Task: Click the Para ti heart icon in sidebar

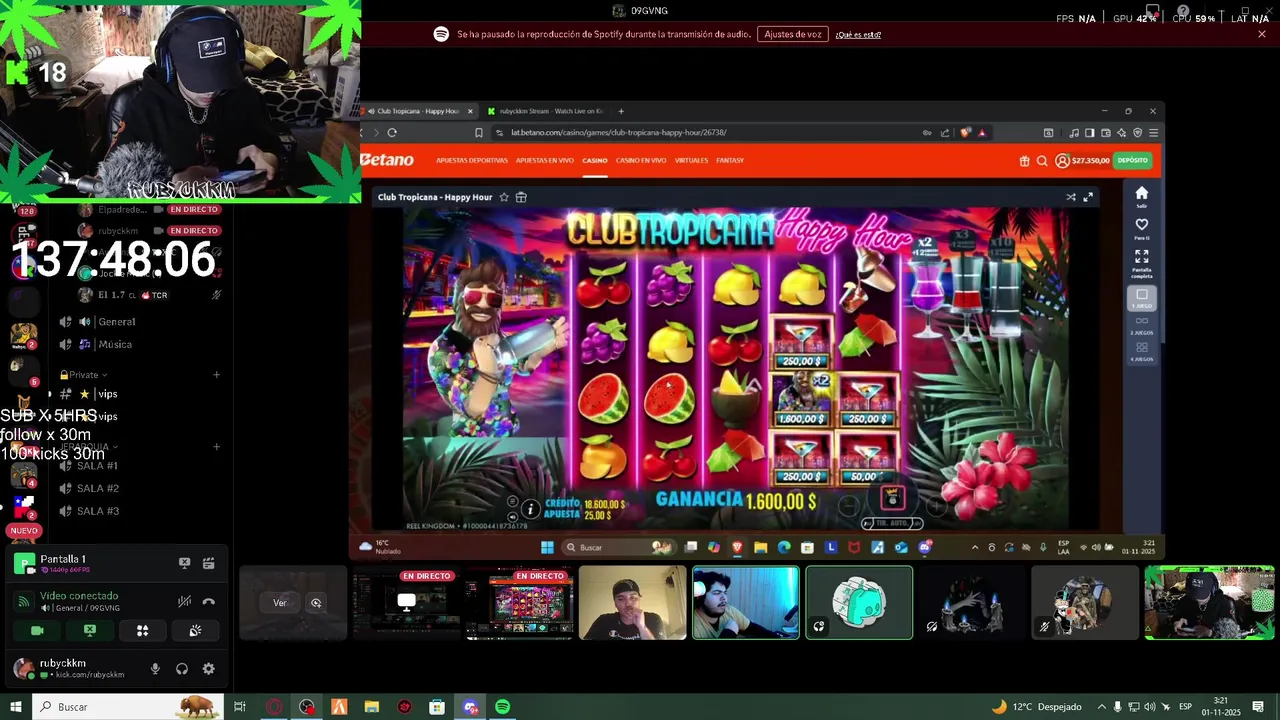Action: [1141, 229]
